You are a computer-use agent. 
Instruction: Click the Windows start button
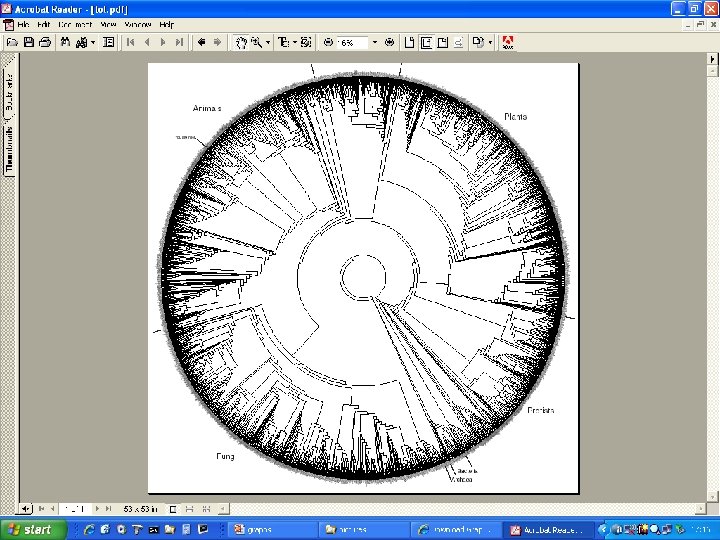33,529
